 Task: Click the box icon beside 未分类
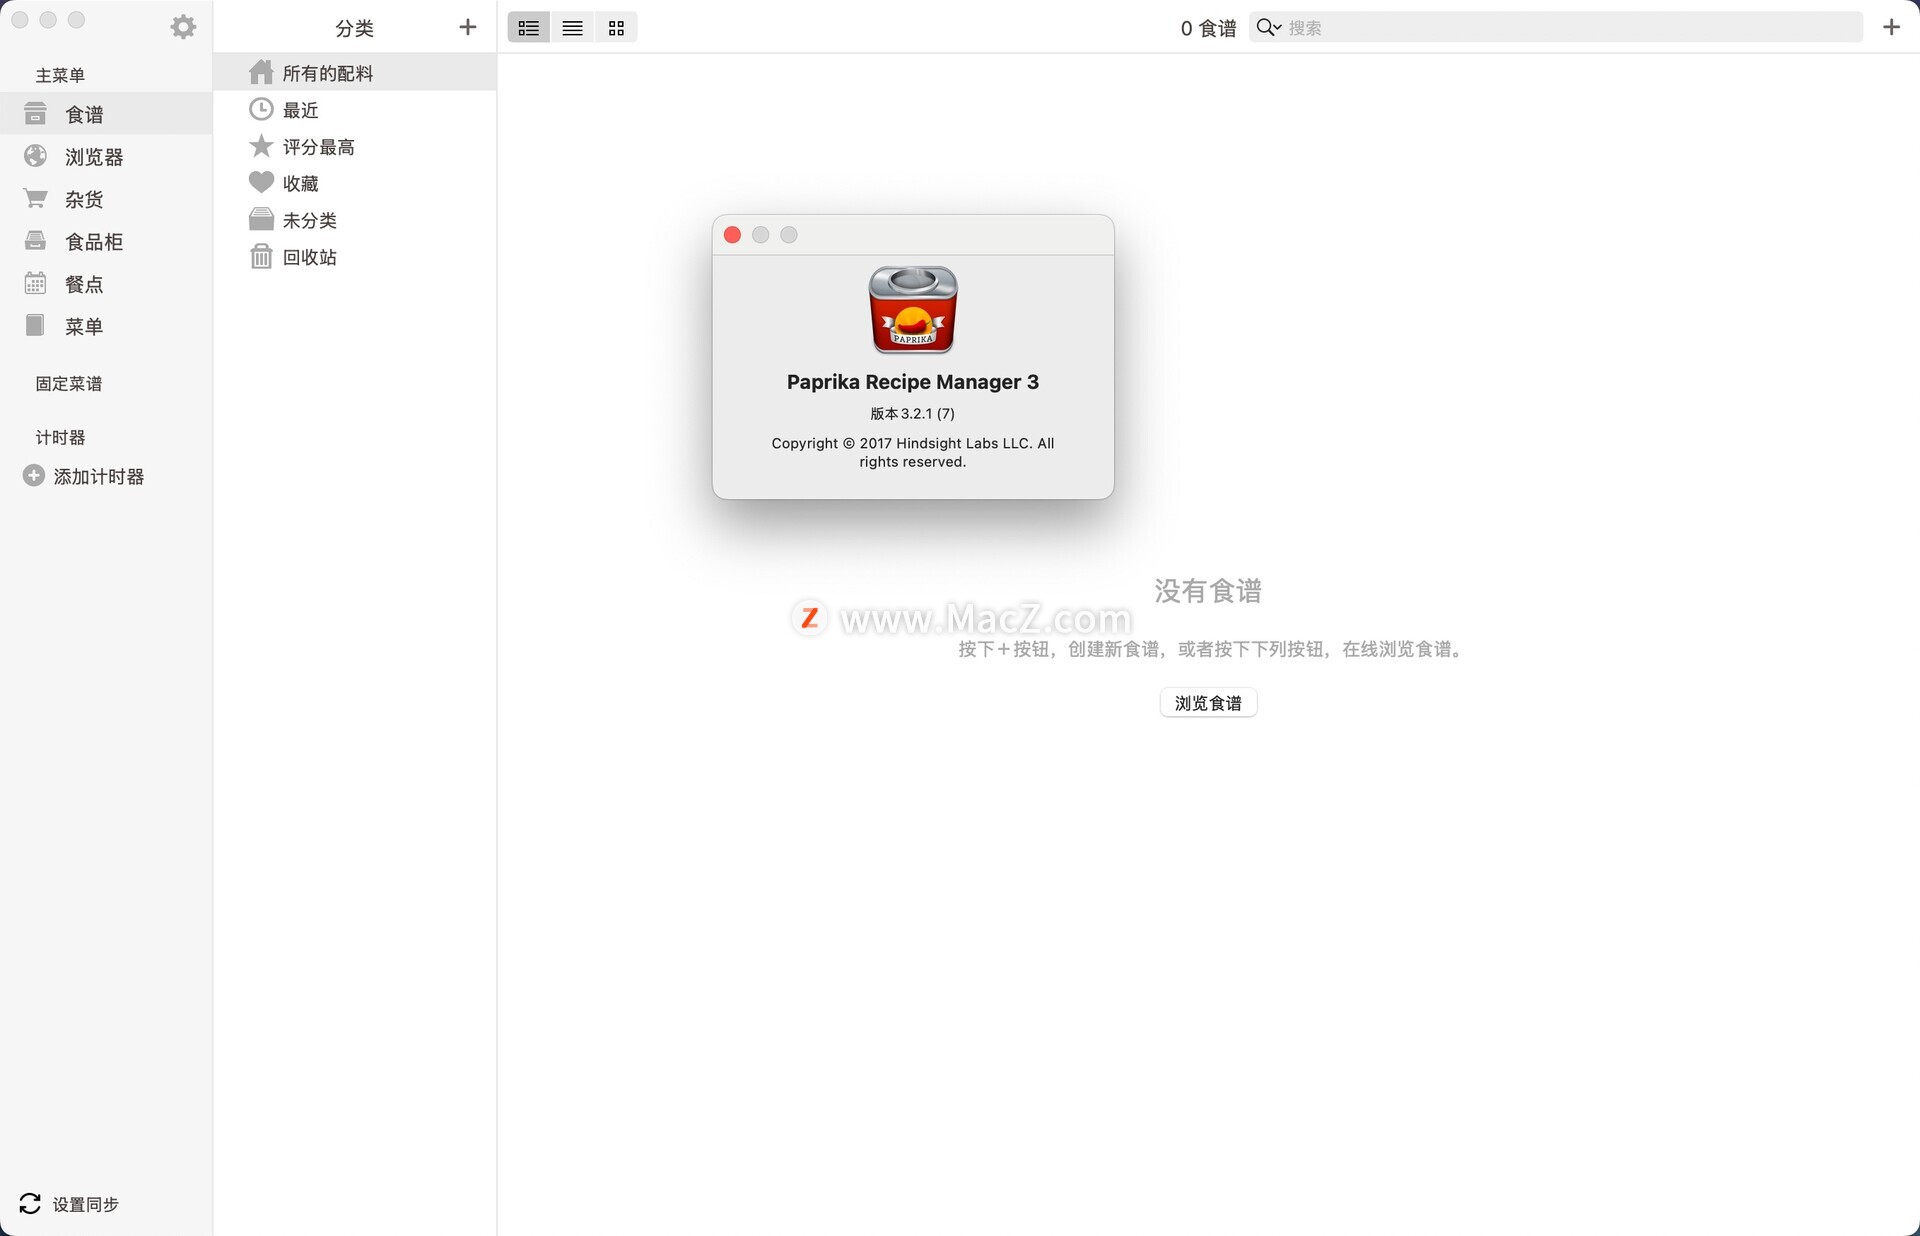(261, 219)
